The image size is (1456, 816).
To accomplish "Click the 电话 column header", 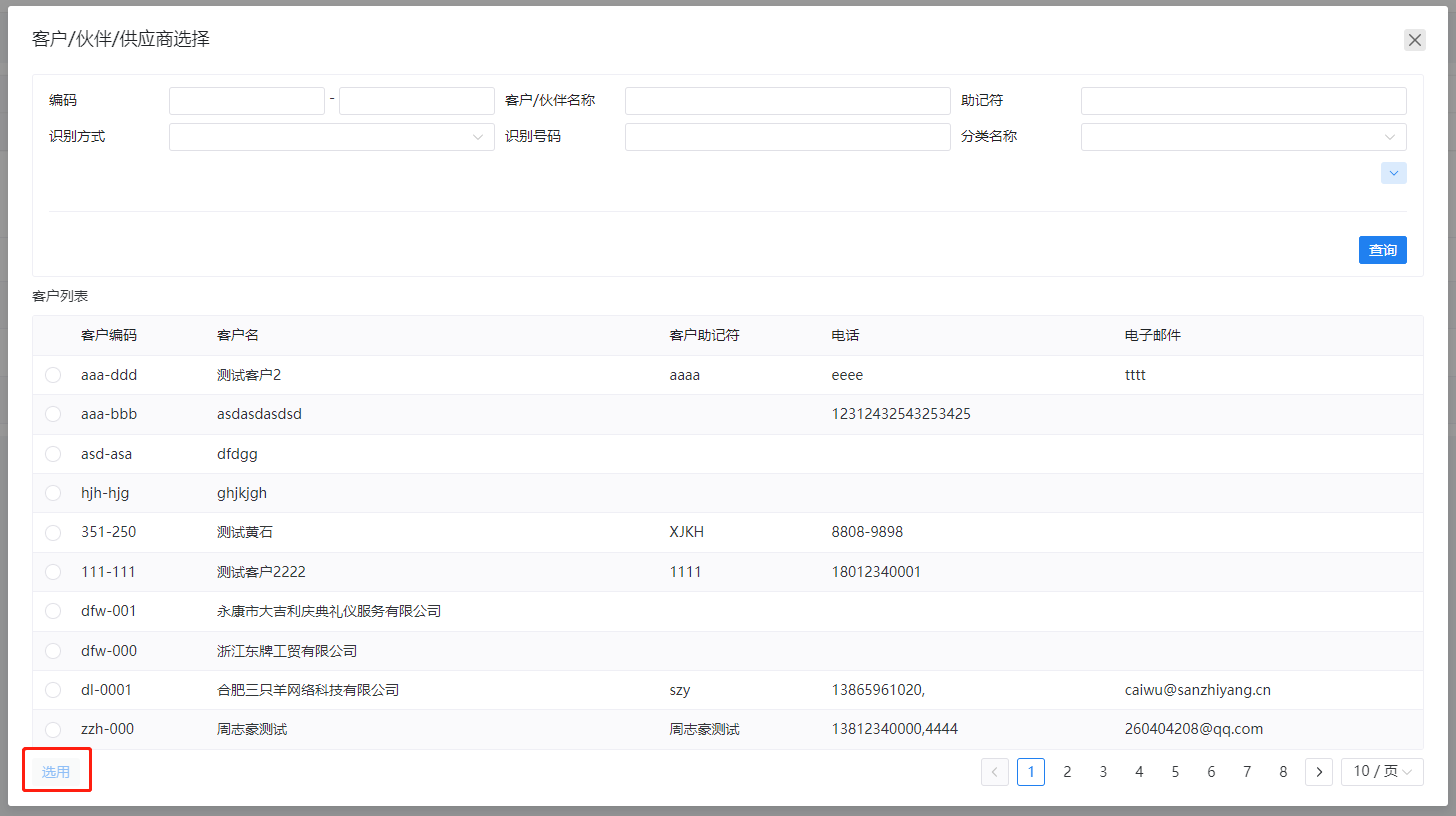I will (x=845, y=335).
